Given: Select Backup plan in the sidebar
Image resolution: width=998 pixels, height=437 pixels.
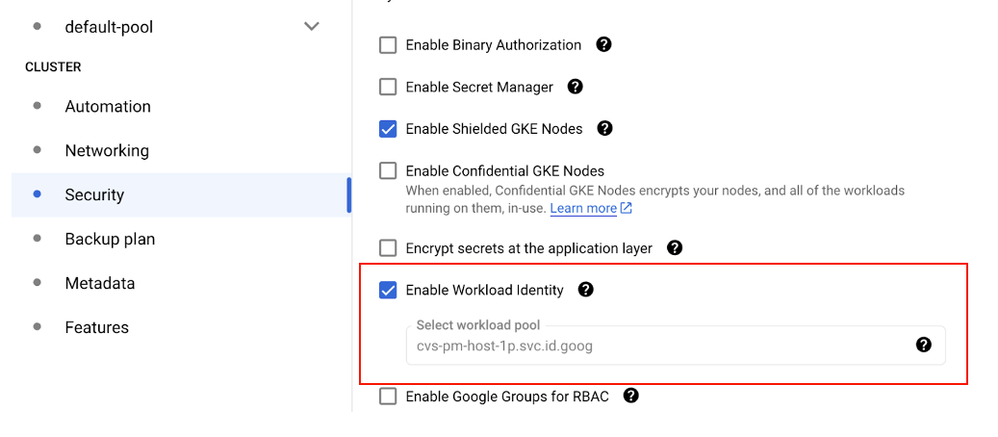Looking at the screenshot, I should click(110, 239).
